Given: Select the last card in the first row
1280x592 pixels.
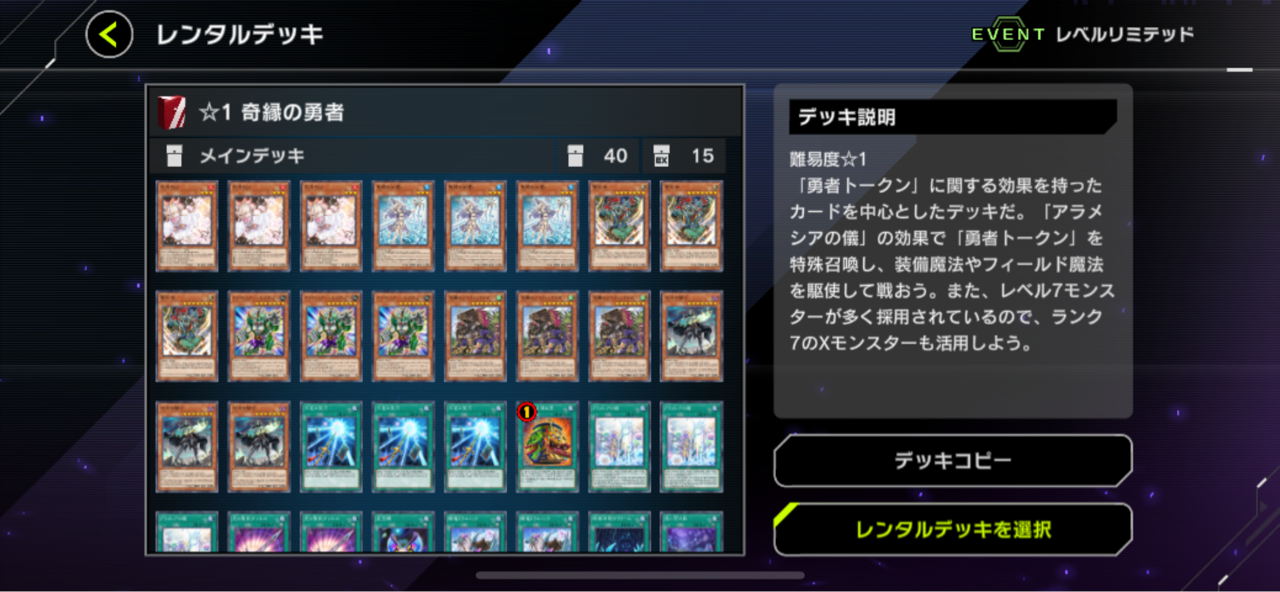Looking at the screenshot, I should pyautogui.click(x=691, y=226).
